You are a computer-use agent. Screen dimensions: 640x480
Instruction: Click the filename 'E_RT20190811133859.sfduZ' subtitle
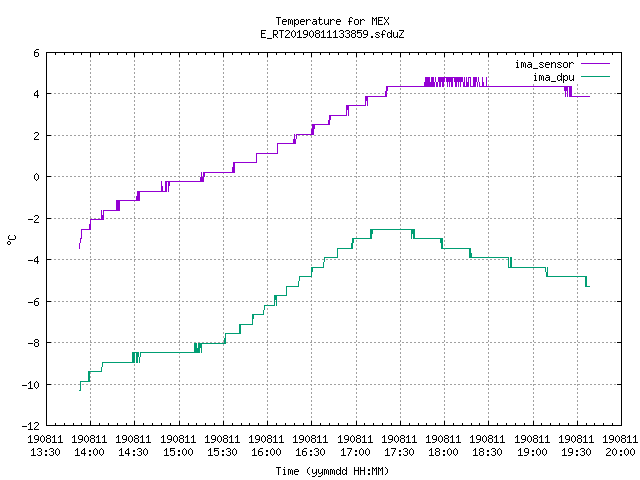tap(332, 34)
